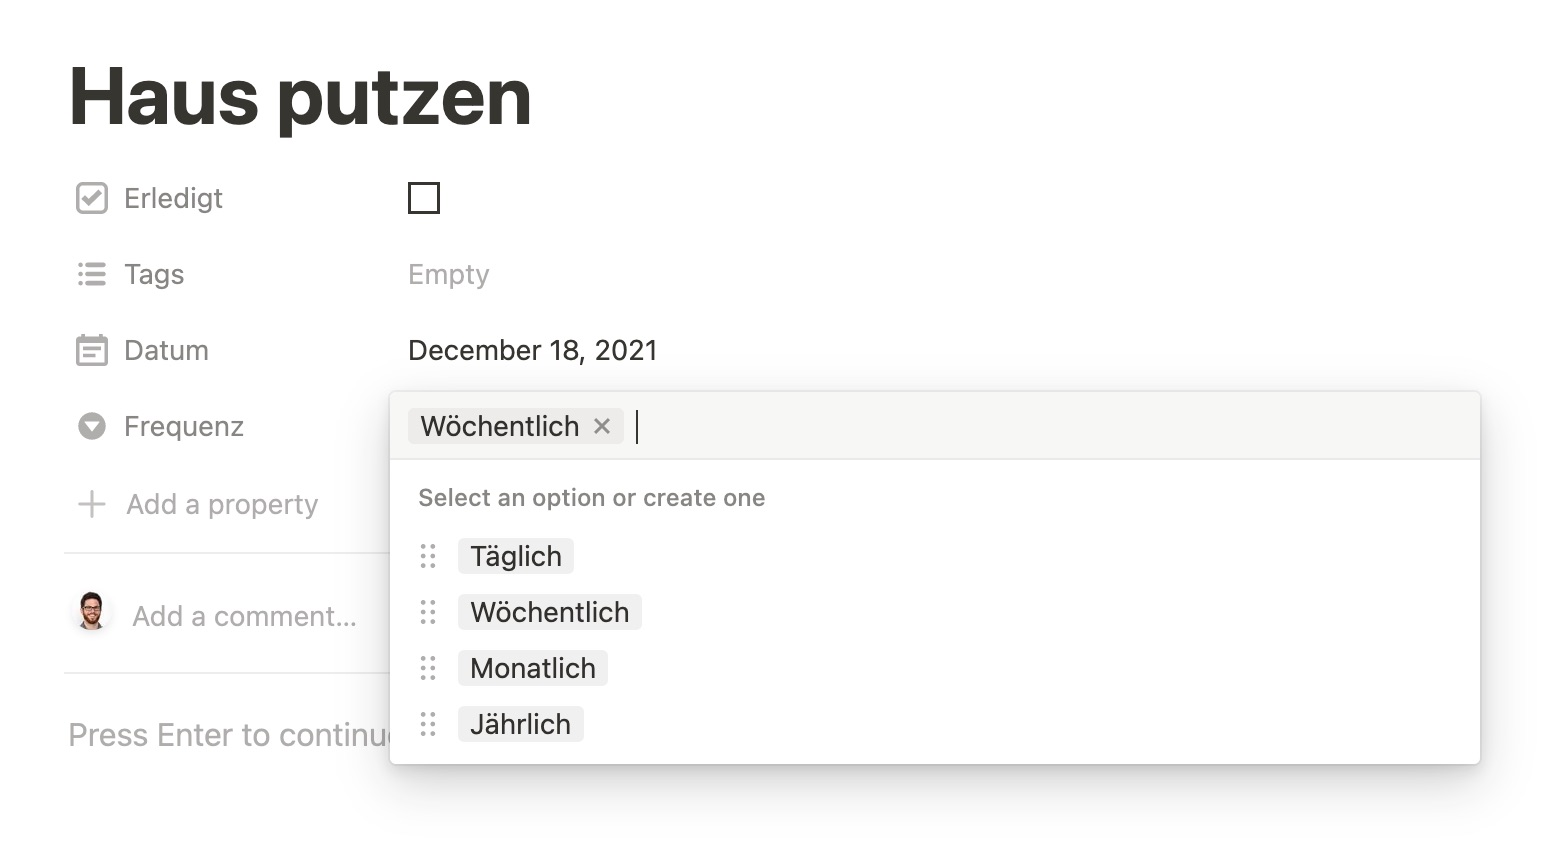Click the Datum calendar icon
This screenshot has height=852, width=1558.
point(92,350)
